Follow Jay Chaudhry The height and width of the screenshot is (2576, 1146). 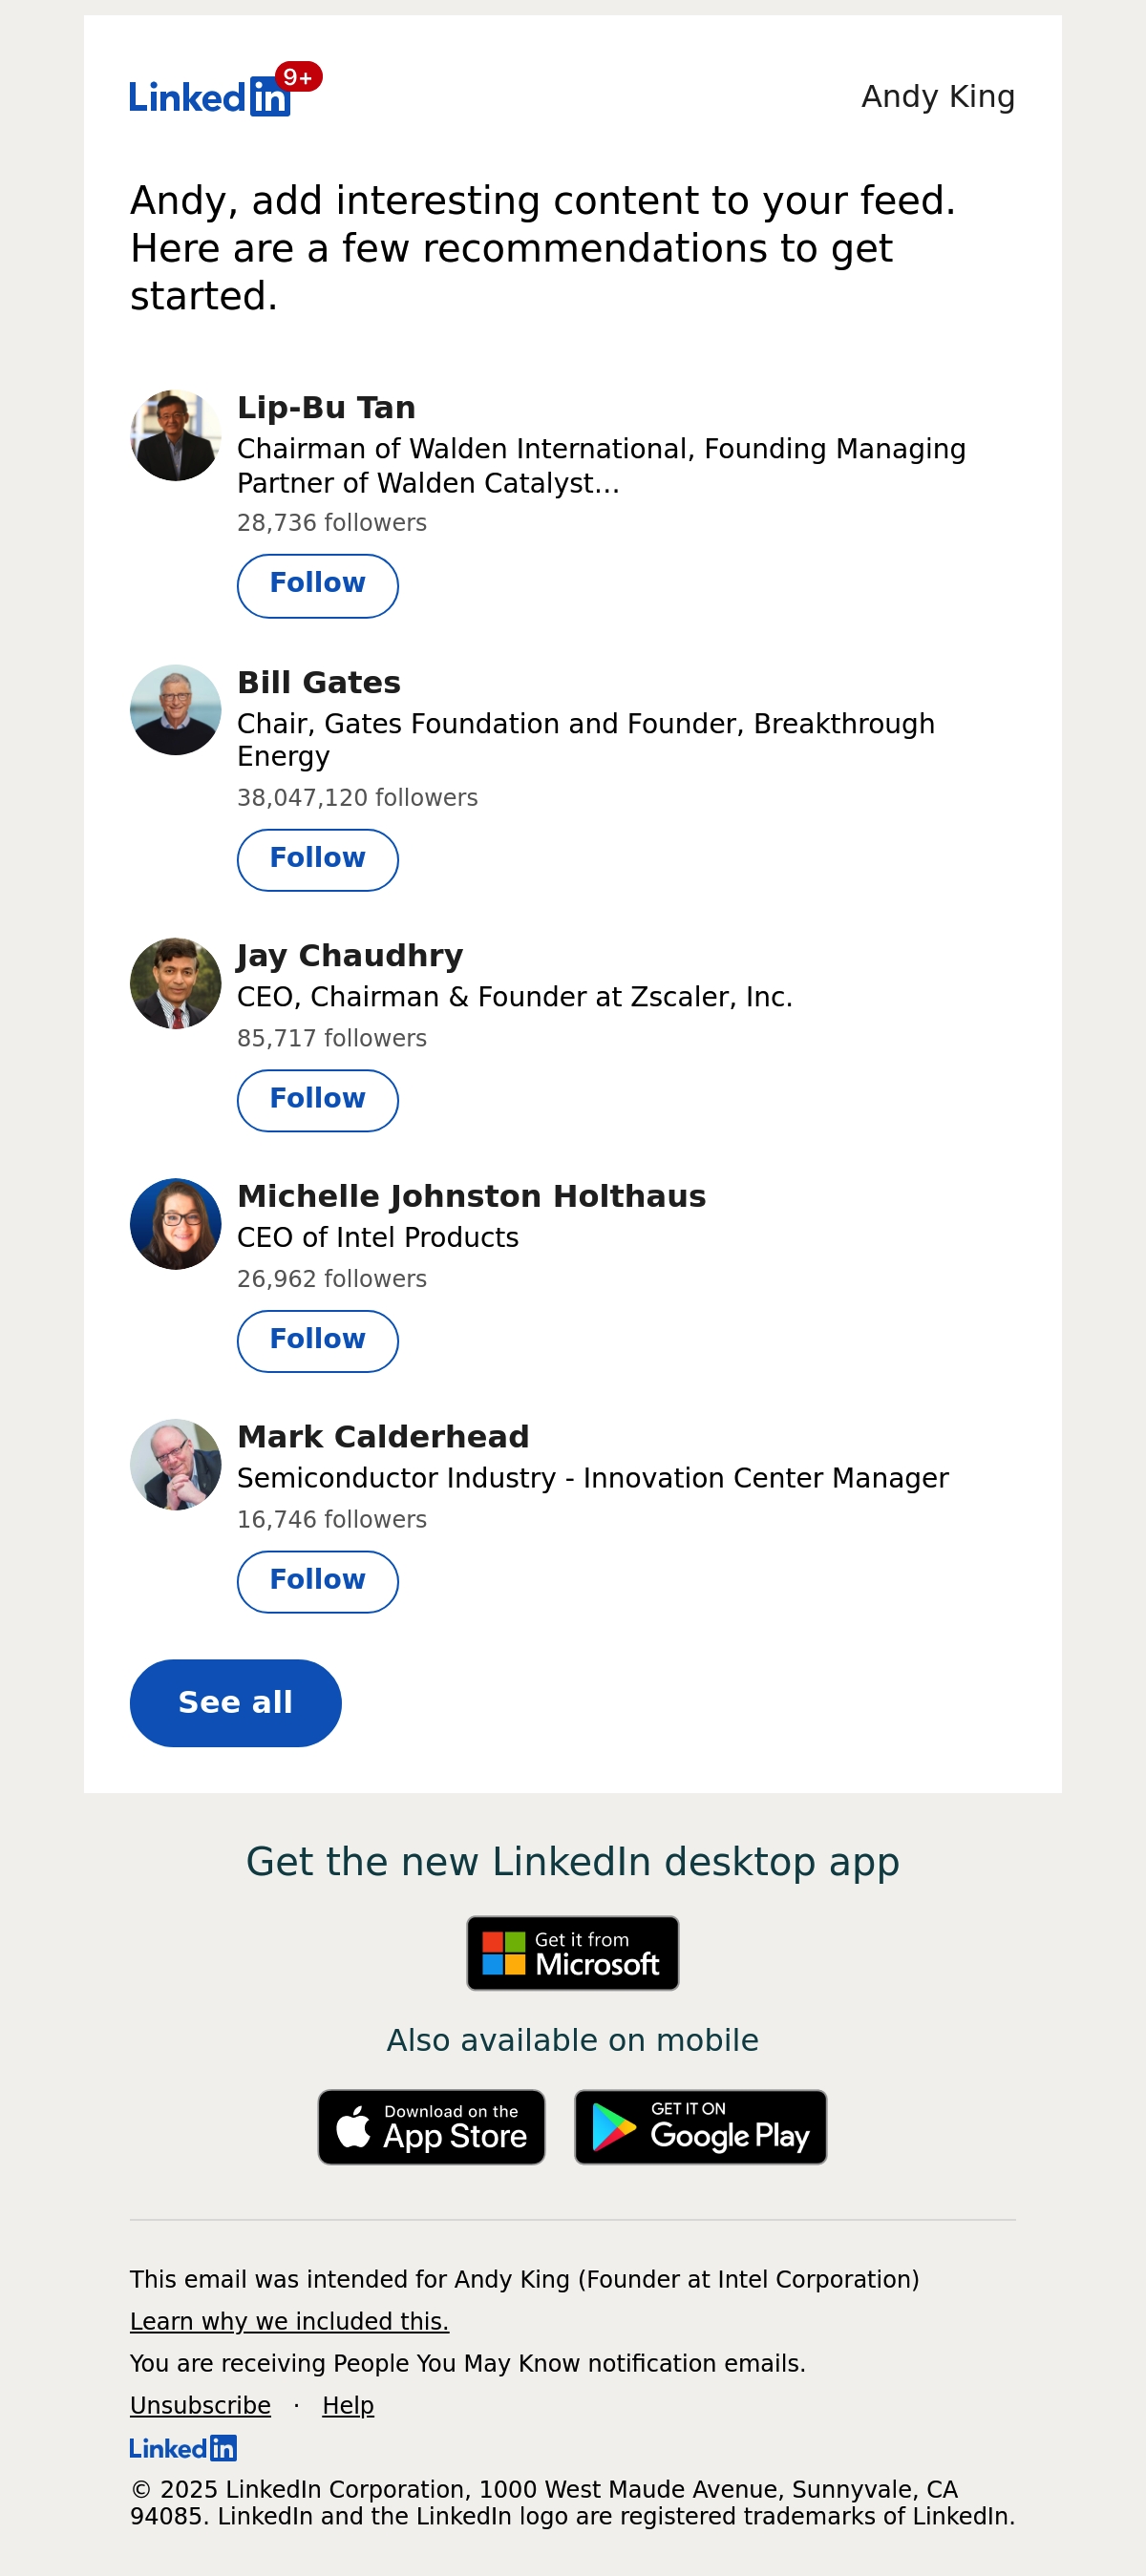pyautogui.click(x=318, y=1100)
